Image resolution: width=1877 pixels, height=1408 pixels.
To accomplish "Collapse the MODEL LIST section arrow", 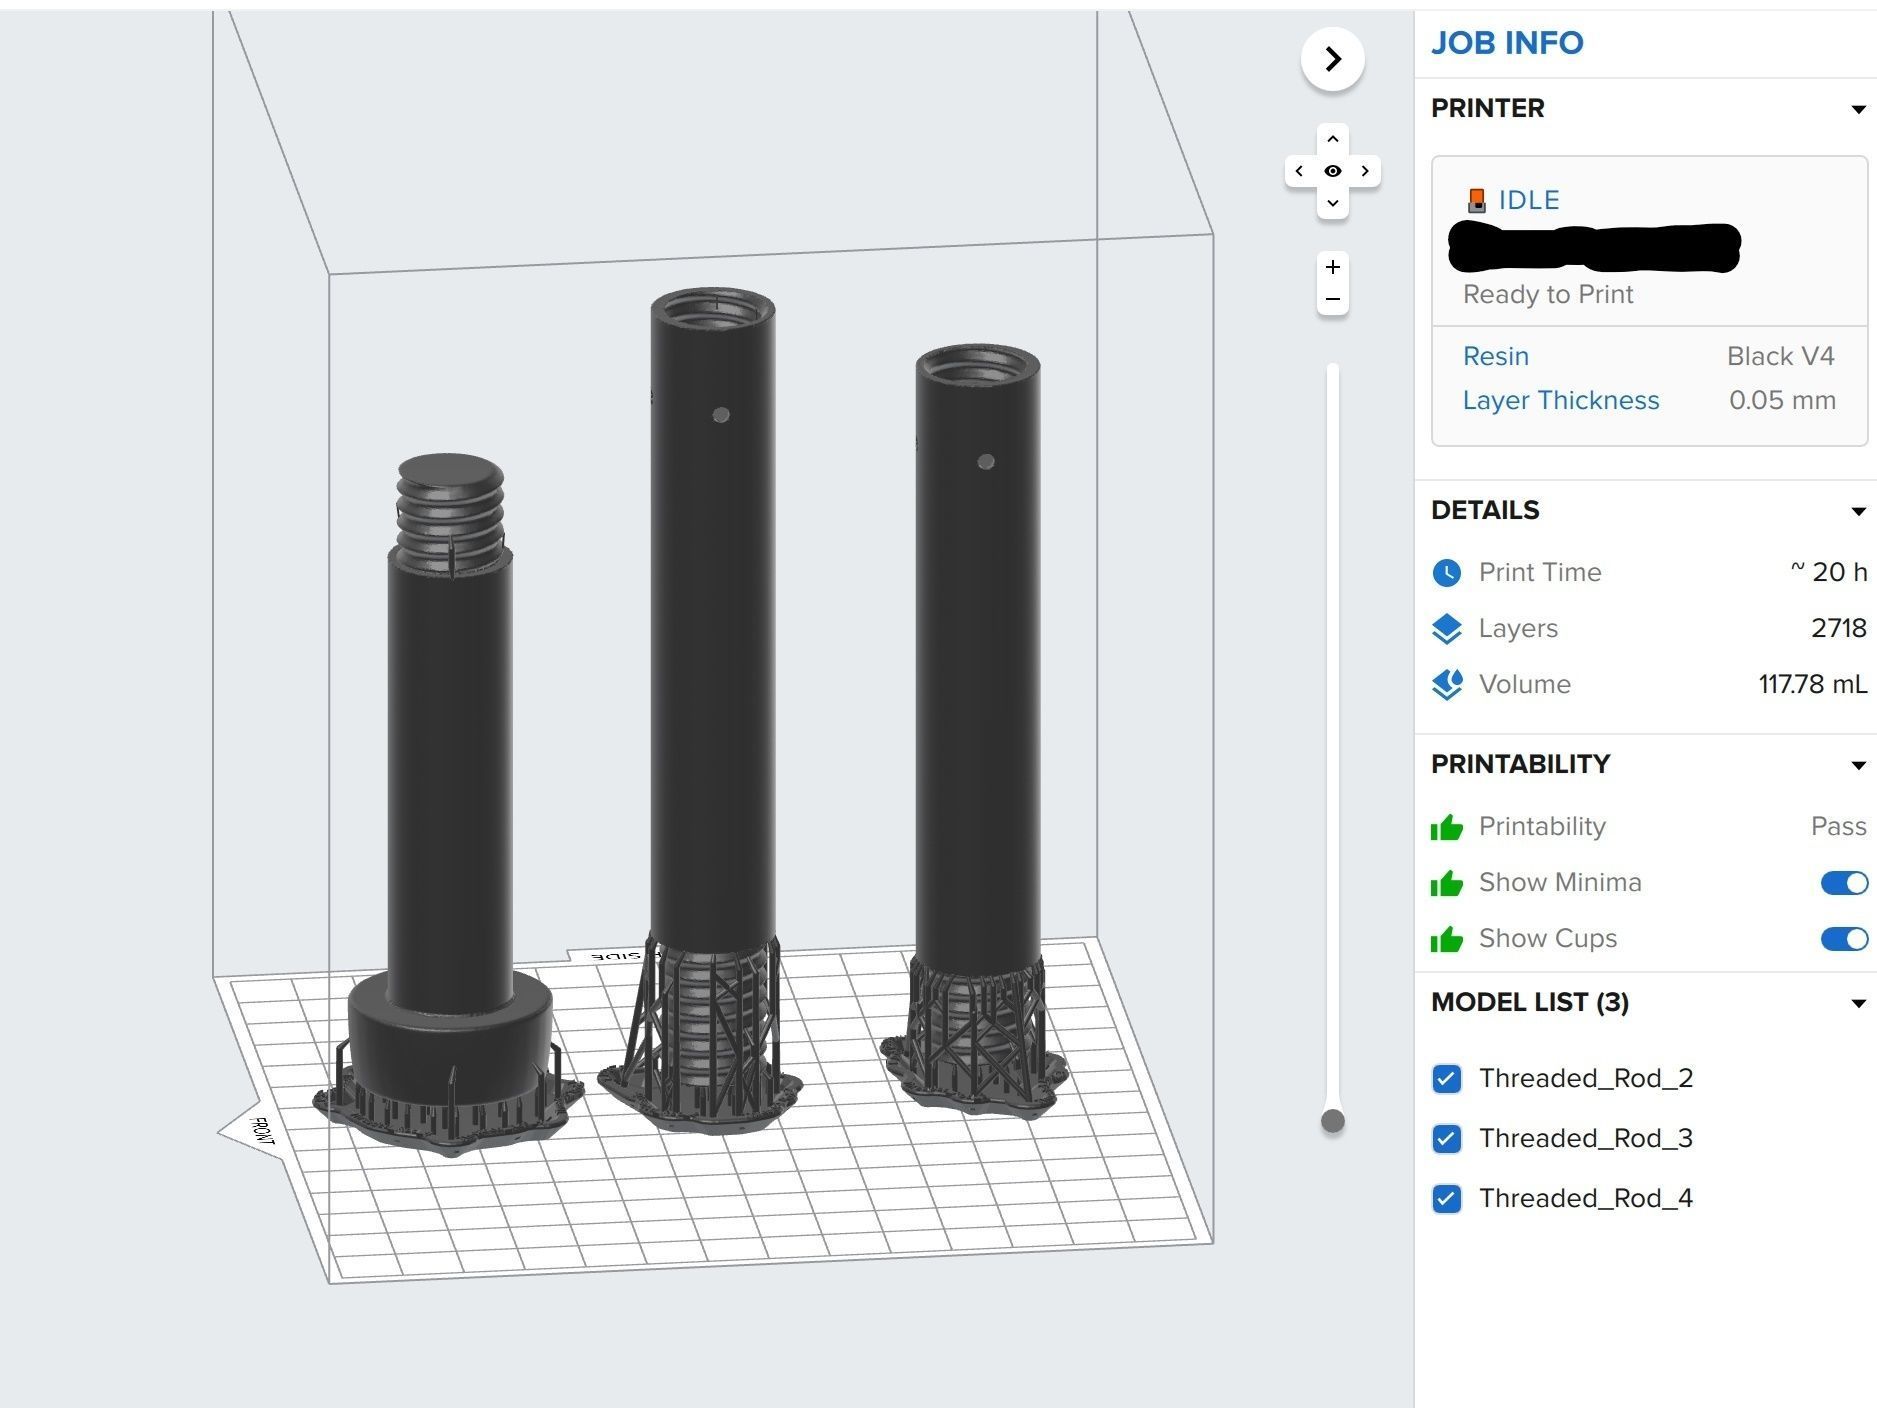I will (x=1858, y=1003).
